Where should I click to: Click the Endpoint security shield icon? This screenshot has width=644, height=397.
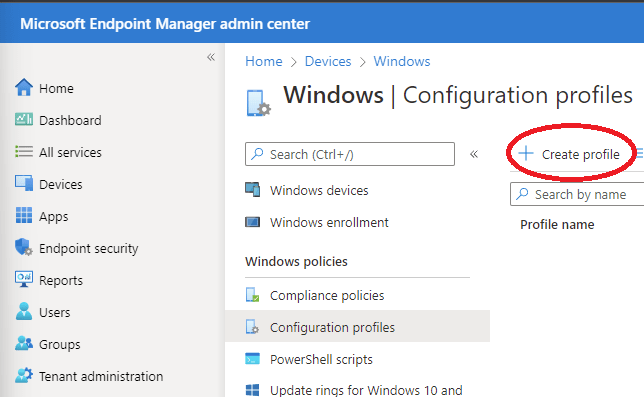tap(24, 247)
